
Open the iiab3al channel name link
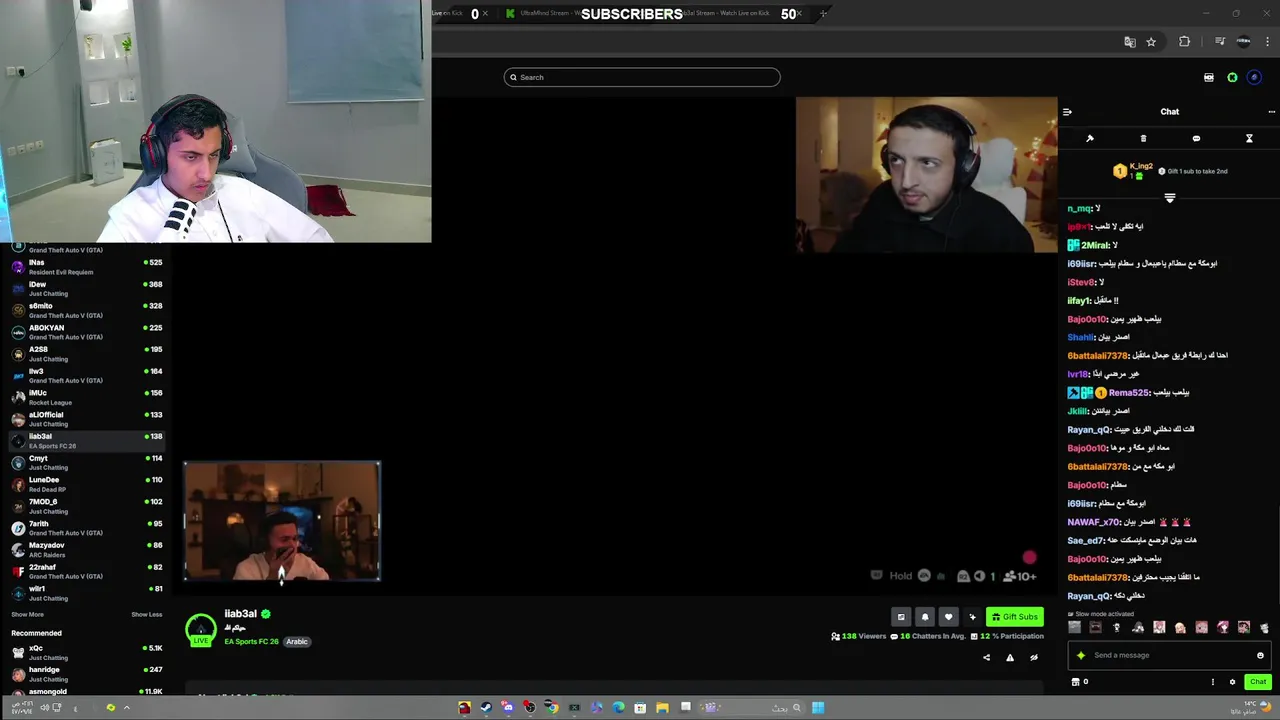(x=240, y=614)
